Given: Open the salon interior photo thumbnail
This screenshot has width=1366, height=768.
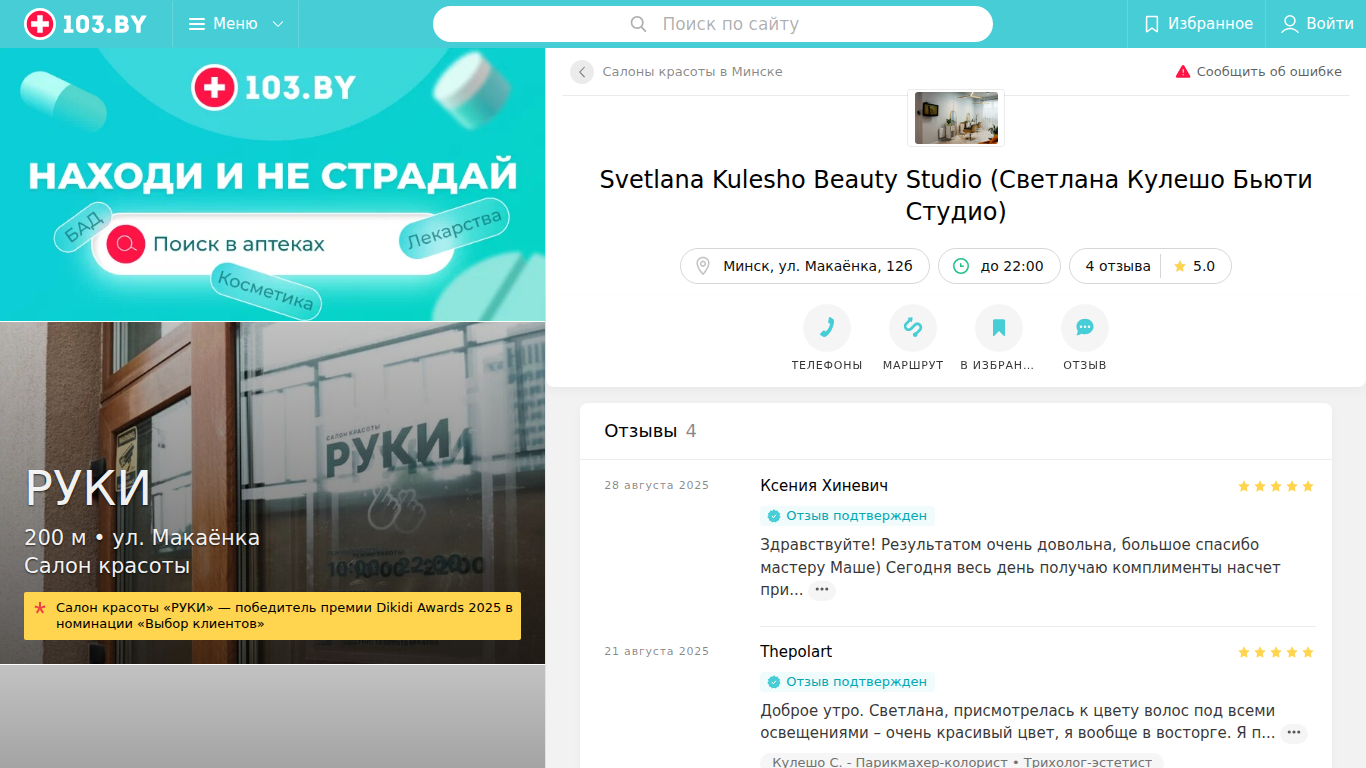Looking at the screenshot, I should tap(955, 118).
